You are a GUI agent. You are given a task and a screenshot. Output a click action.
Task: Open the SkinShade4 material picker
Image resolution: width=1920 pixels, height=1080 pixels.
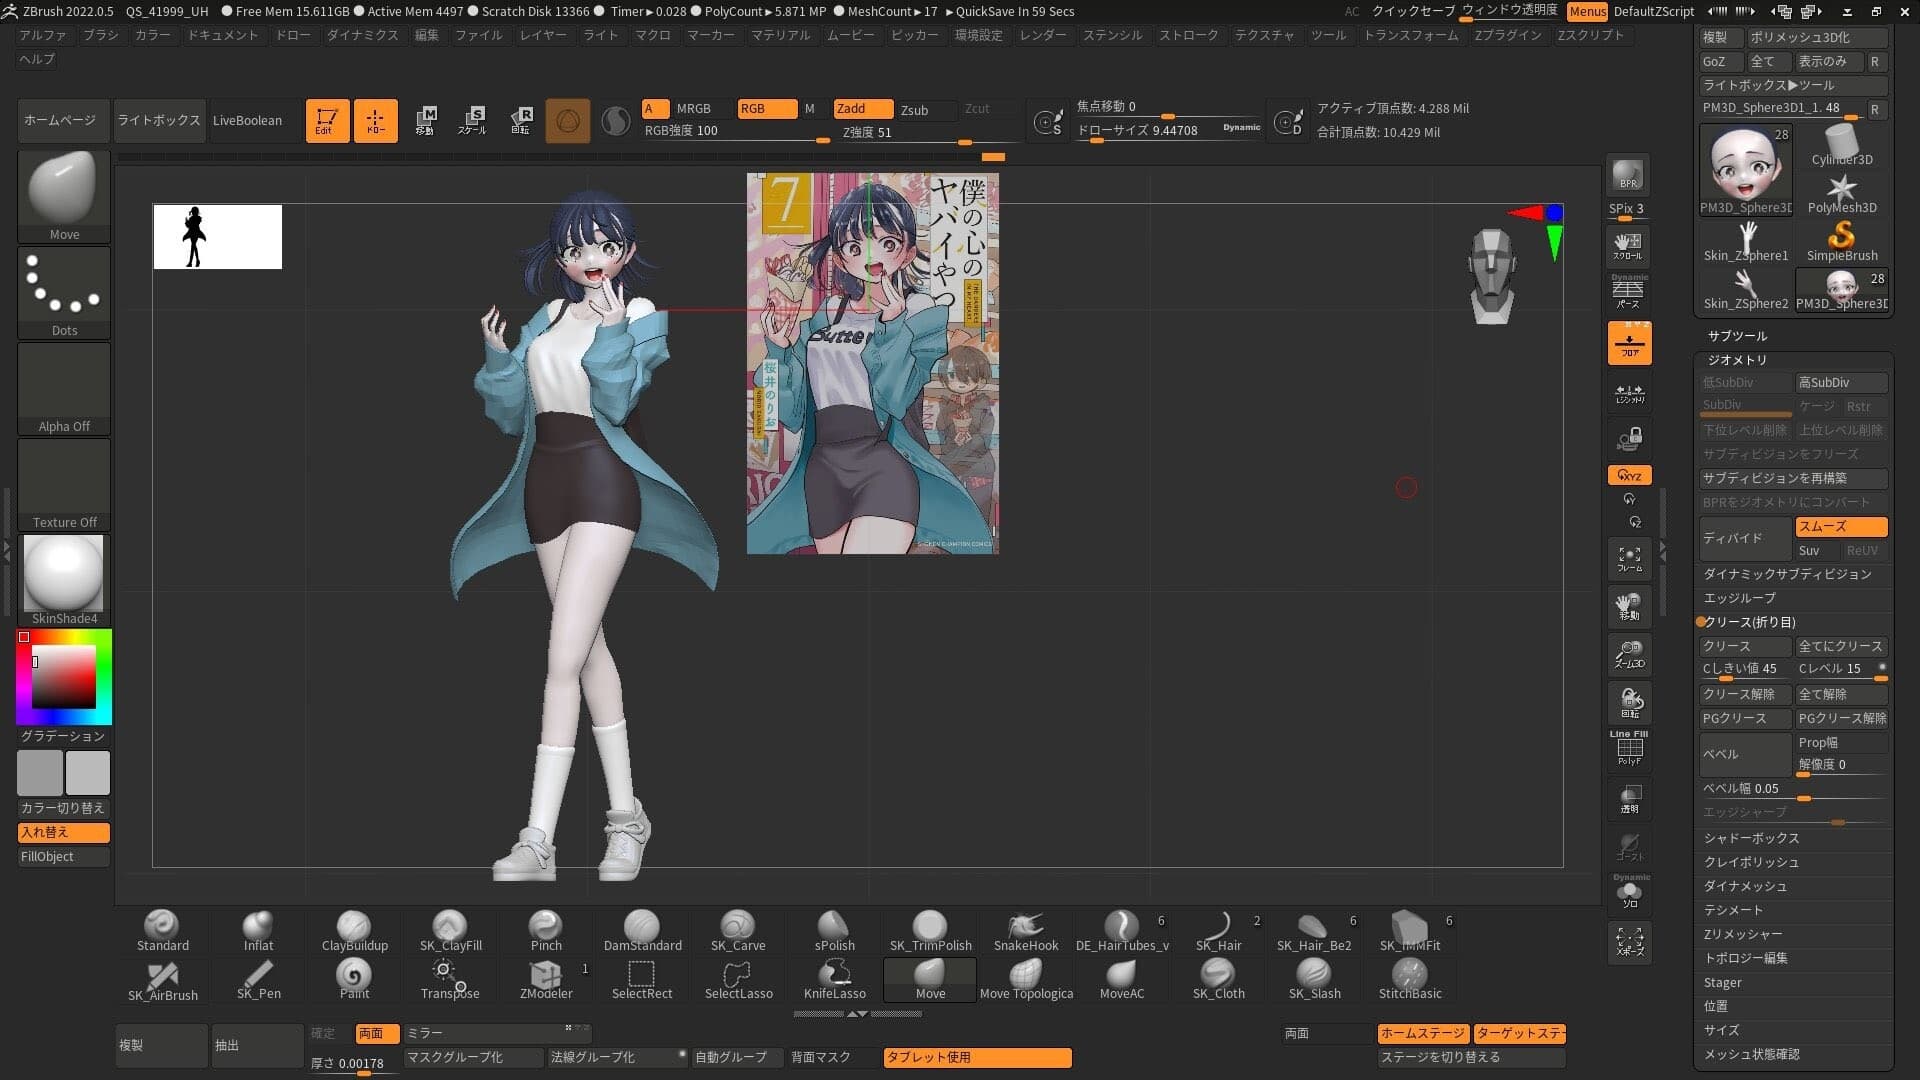[x=64, y=580]
